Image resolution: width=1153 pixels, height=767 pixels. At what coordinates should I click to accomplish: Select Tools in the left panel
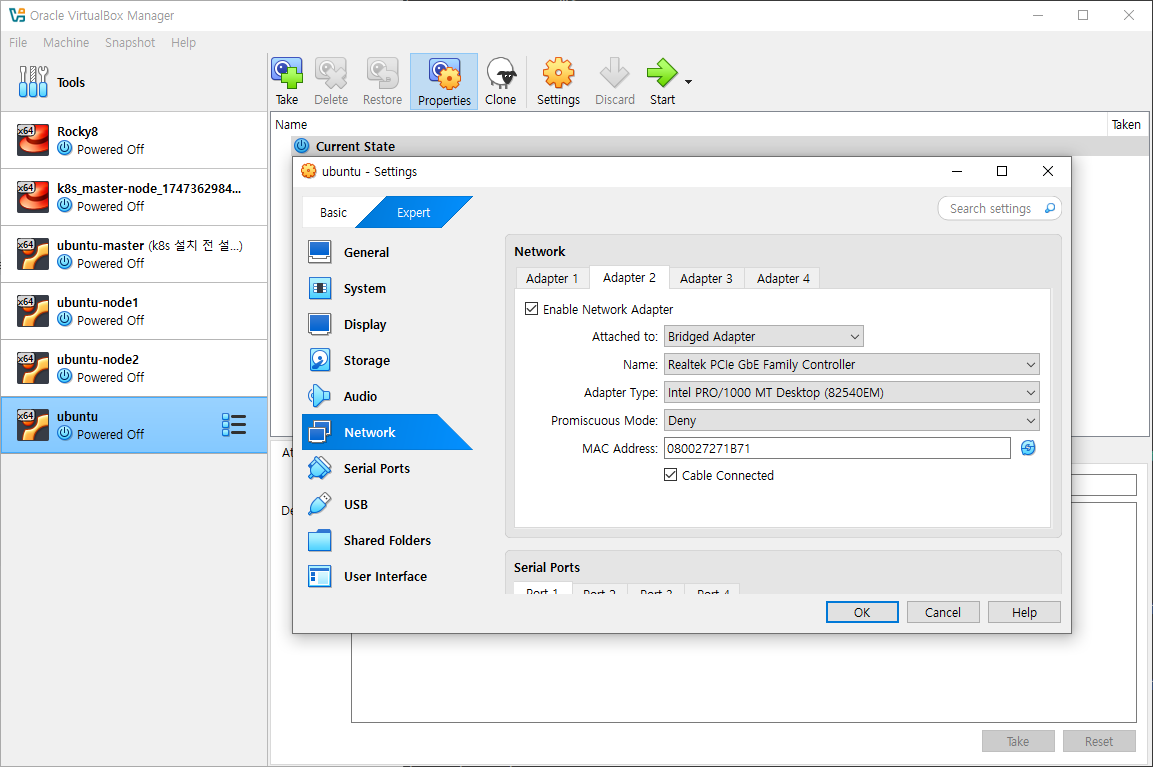click(x=134, y=82)
